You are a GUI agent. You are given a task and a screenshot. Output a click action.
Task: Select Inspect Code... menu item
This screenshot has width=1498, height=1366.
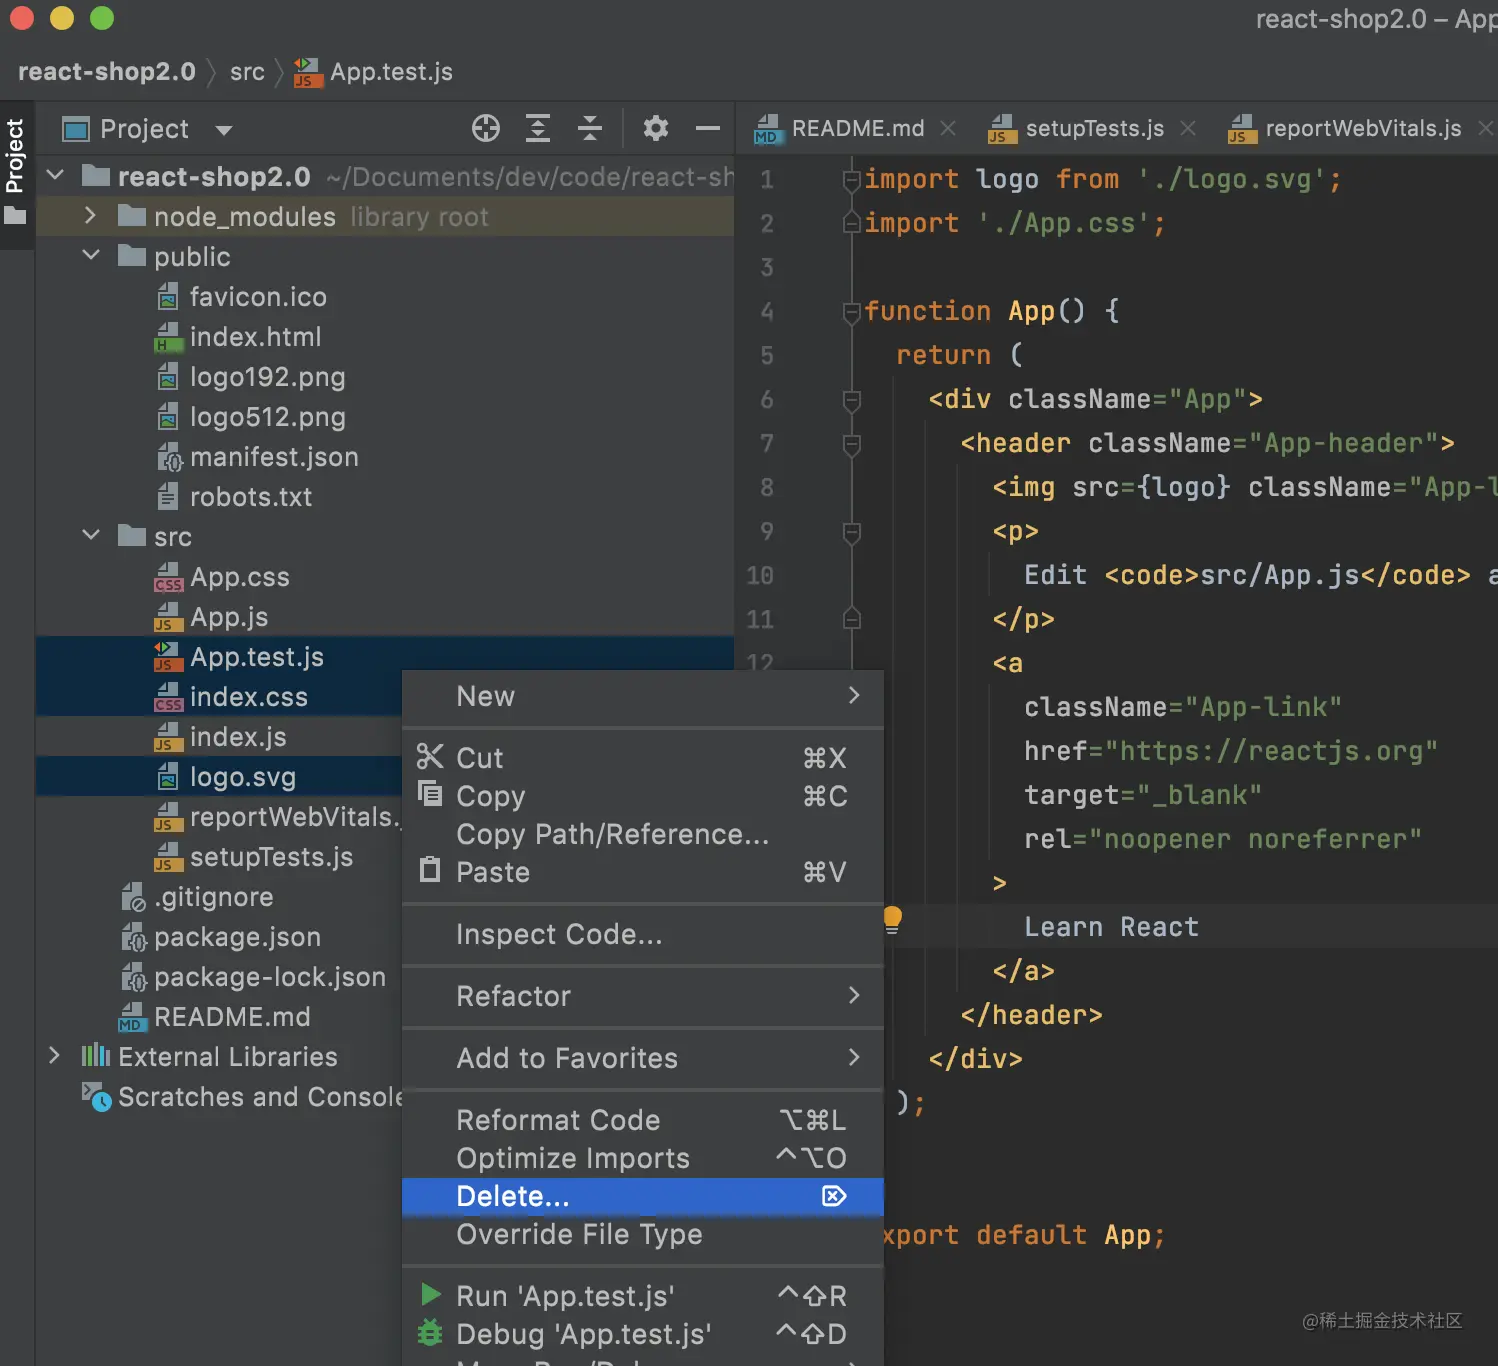pos(643,934)
